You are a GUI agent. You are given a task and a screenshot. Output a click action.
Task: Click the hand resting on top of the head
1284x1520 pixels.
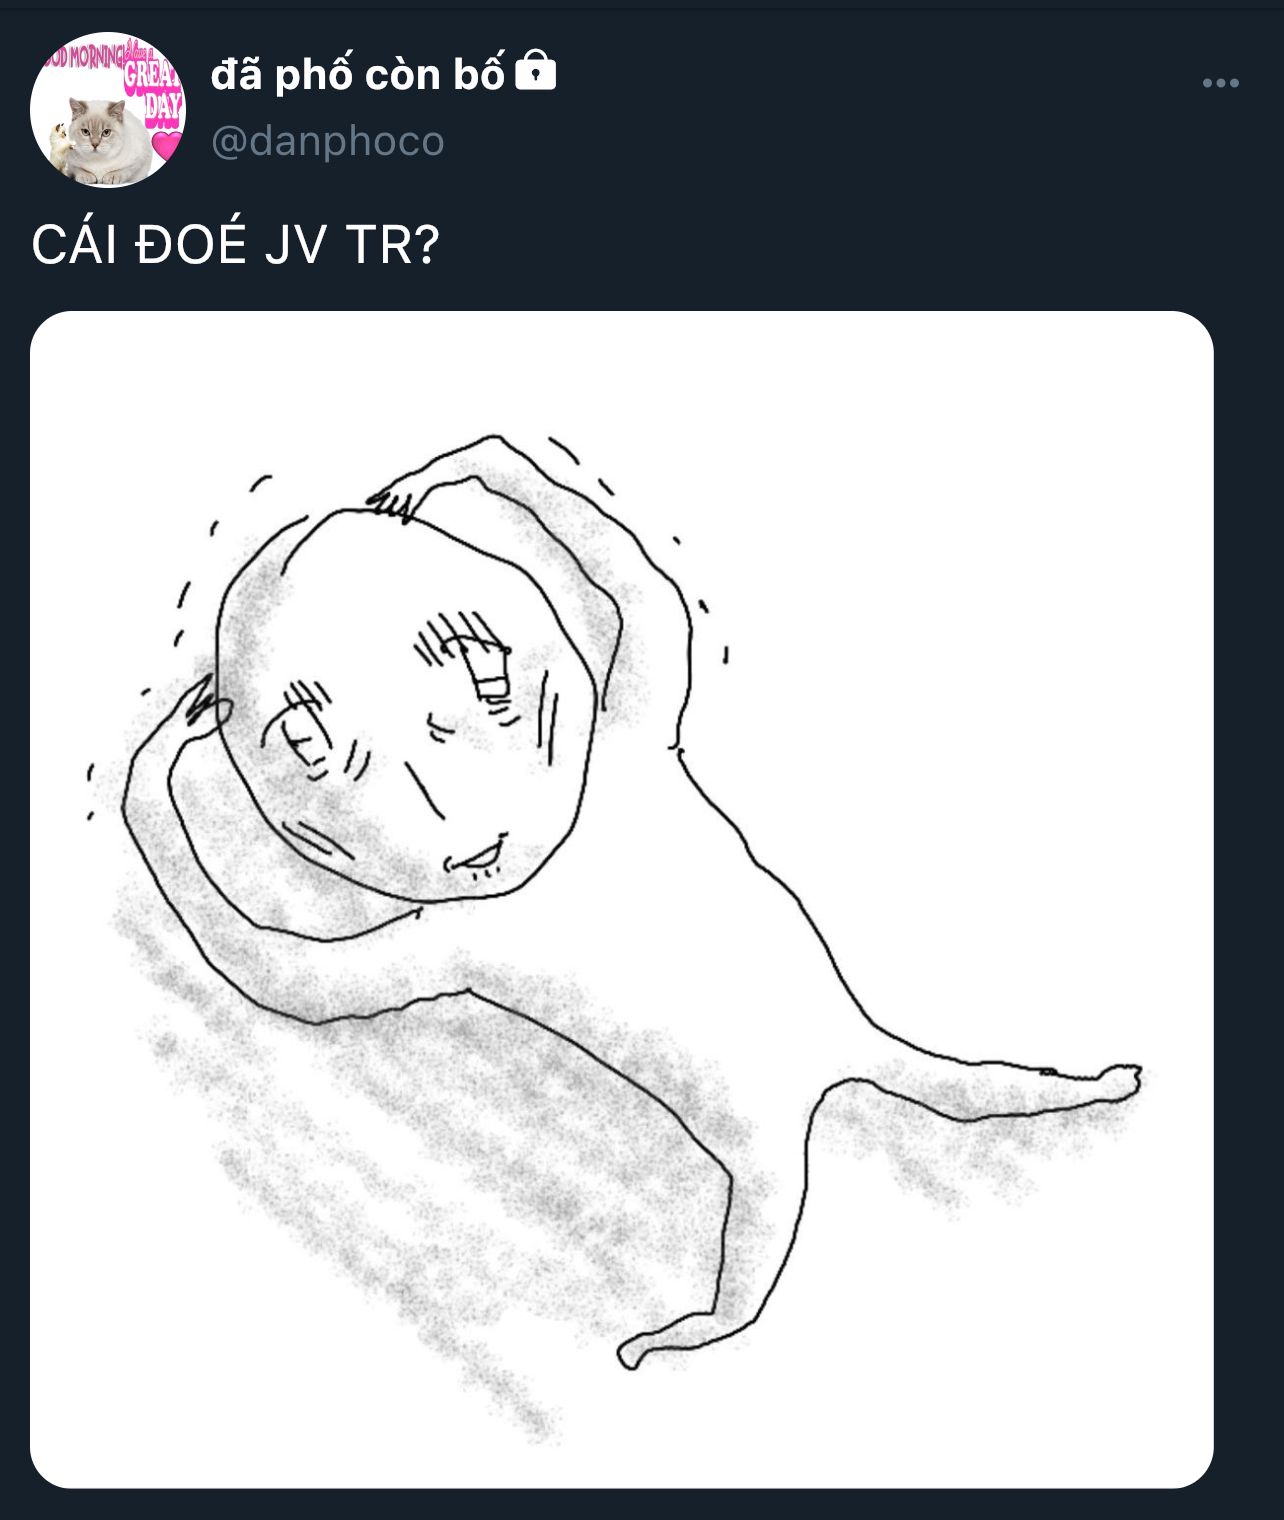coord(393,500)
